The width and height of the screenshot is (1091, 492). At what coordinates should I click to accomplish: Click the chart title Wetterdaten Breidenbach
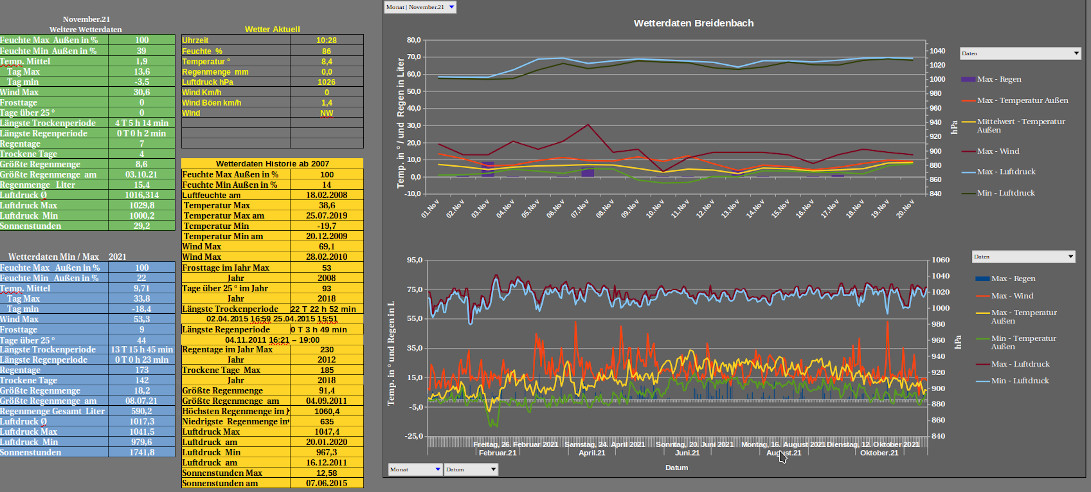[x=693, y=23]
